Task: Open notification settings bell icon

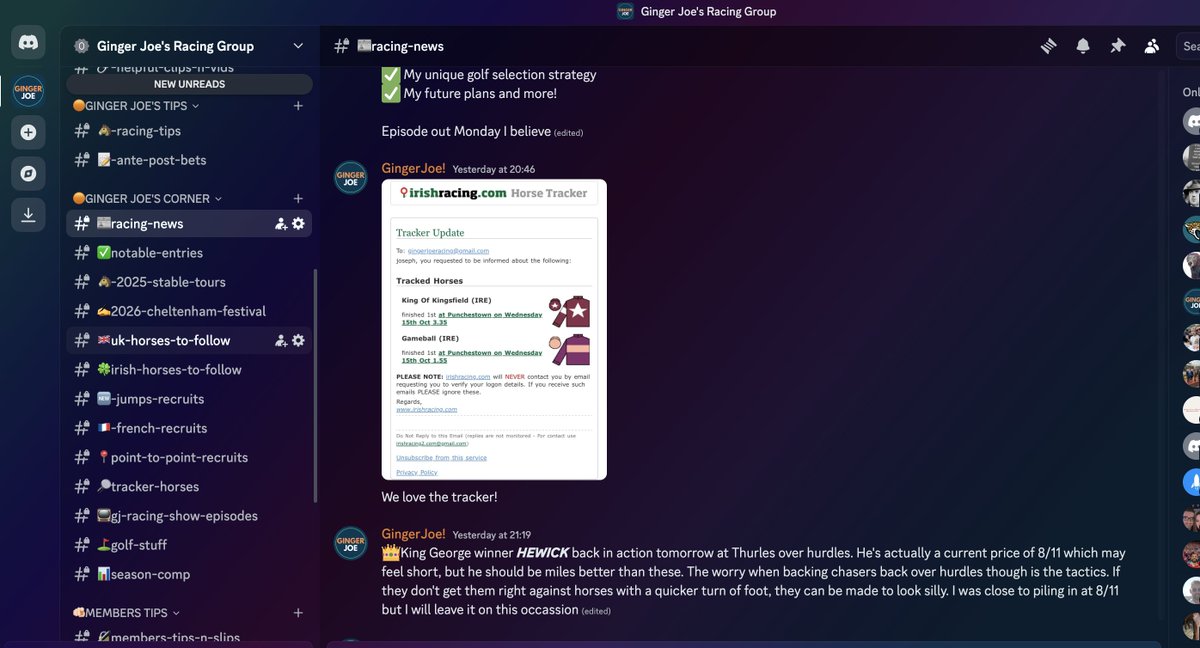Action: point(1083,46)
